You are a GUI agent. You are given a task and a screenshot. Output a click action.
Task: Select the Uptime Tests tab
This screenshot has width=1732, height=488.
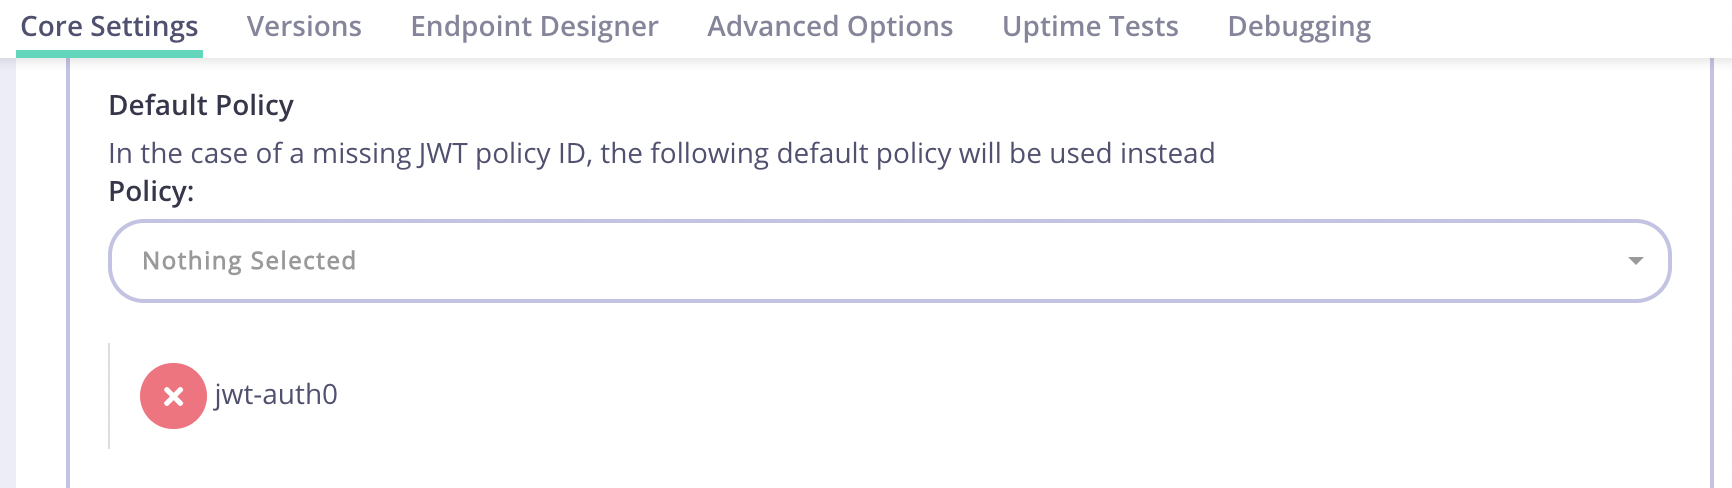1090,27
